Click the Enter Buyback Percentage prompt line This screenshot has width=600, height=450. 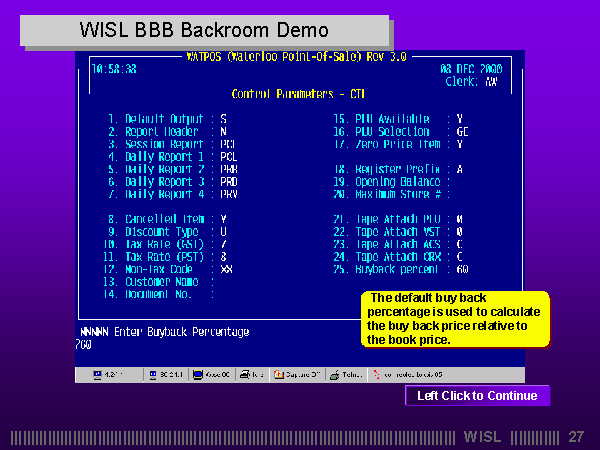pyautogui.click(x=165, y=332)
